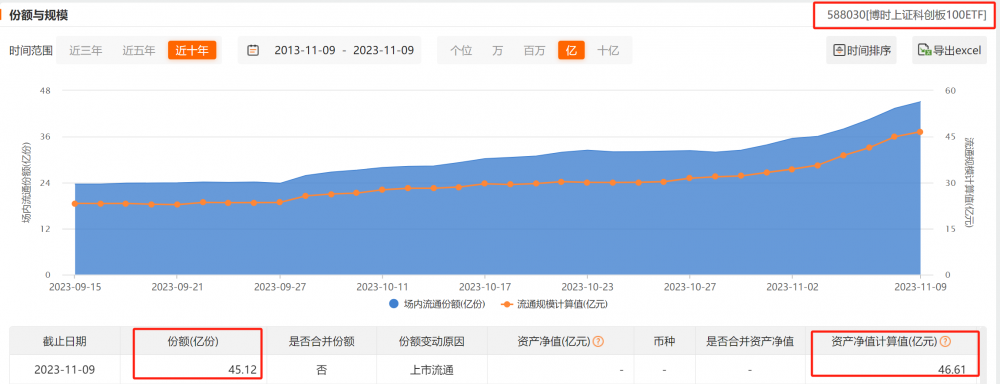
Task: Click the calendar icon beside date range
Action: (253, 50)
